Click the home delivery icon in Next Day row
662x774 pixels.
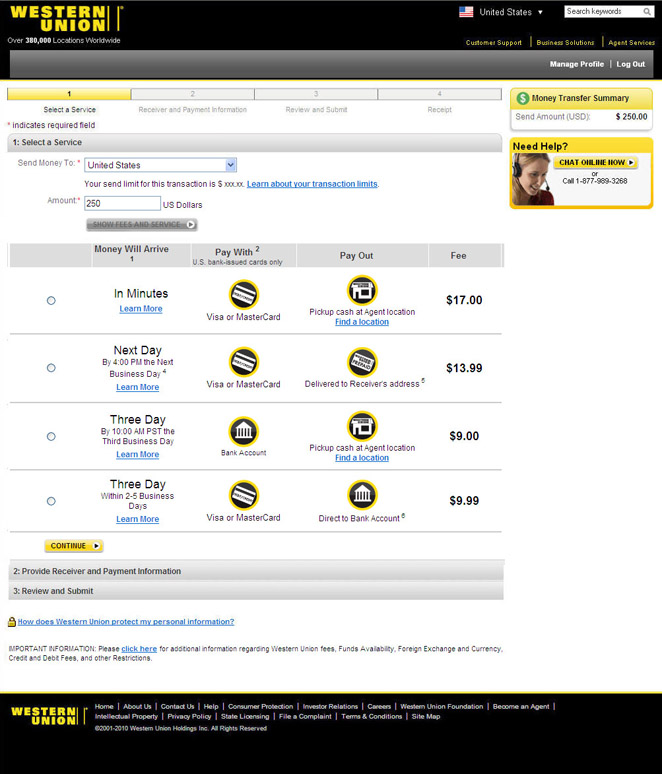coord(361,362)
